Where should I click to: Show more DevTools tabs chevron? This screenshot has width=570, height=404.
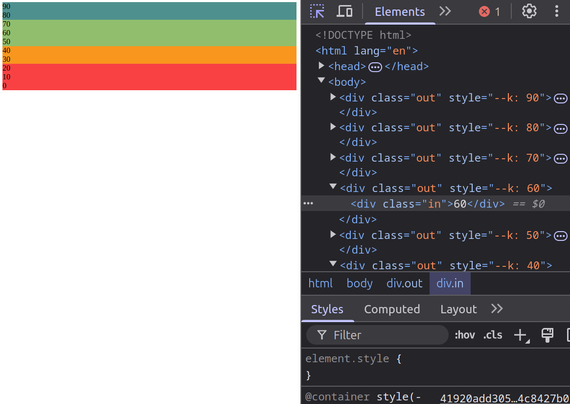click(445, 11)
